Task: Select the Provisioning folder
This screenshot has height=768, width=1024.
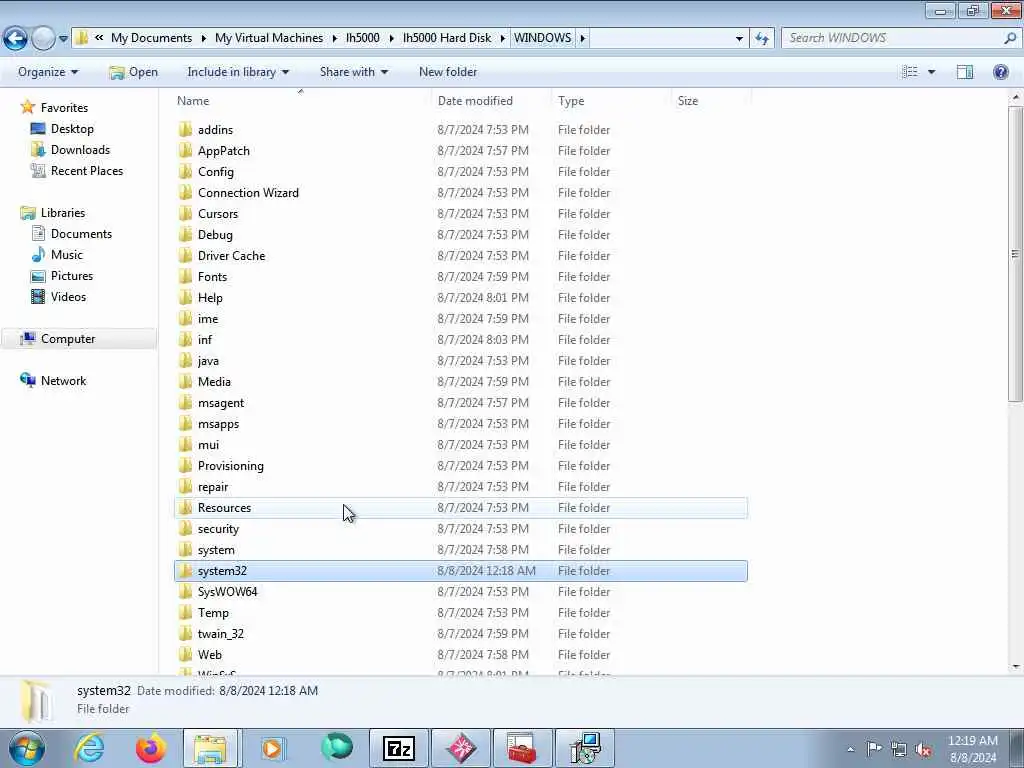Action: click(231, 466)
